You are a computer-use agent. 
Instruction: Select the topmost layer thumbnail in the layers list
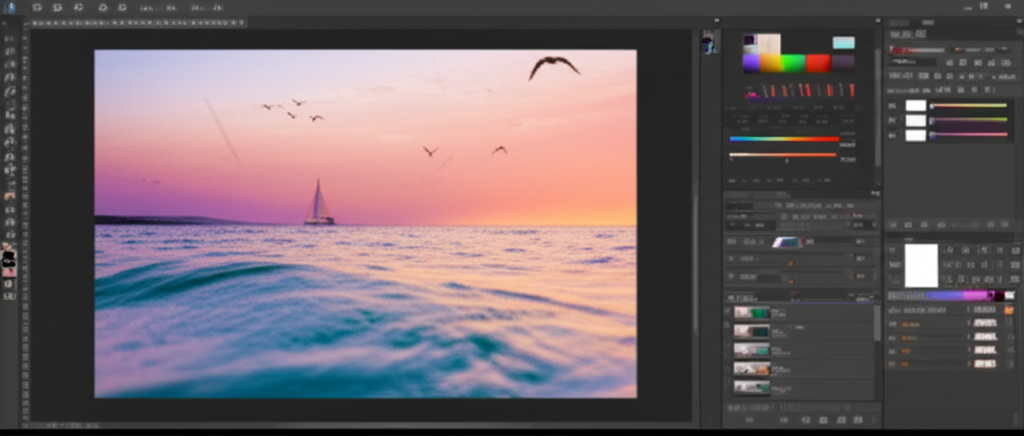752,313
